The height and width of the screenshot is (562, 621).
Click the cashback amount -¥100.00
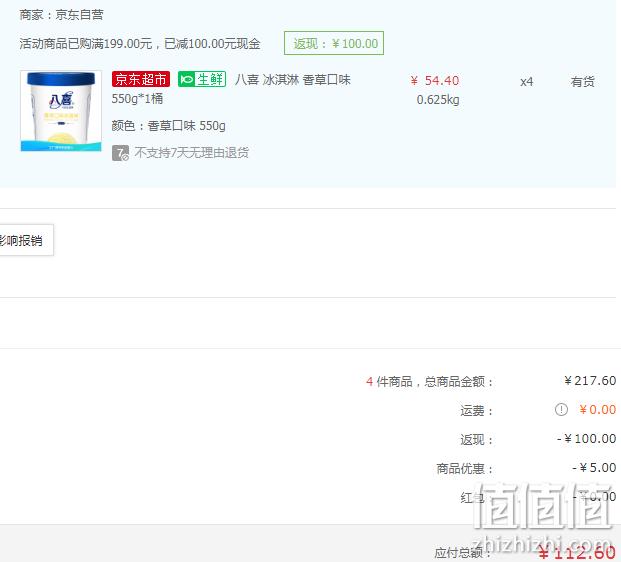coord(587,438)
